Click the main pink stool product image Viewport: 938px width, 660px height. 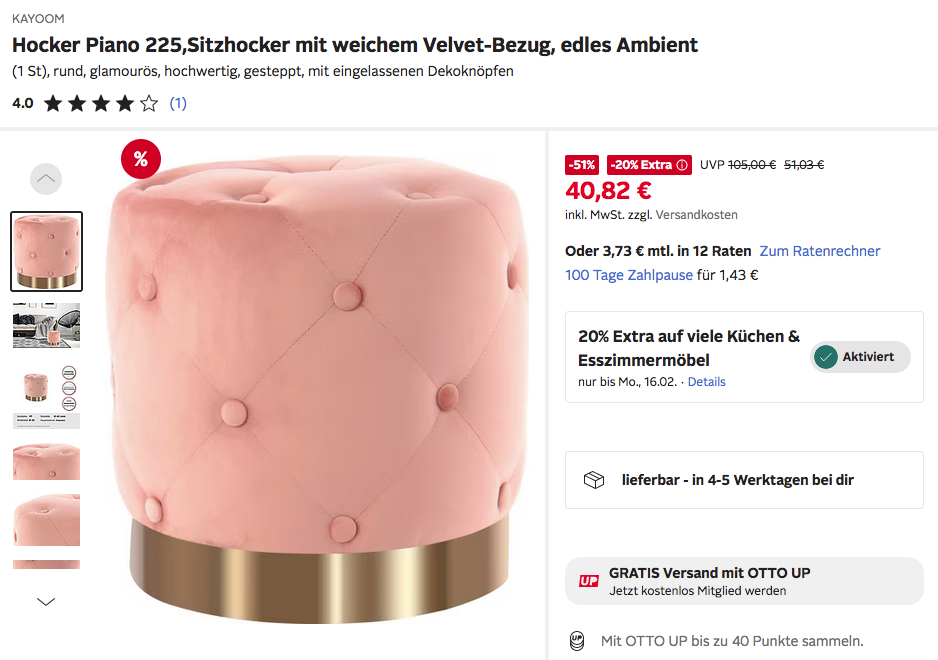[x=318, y=389]
